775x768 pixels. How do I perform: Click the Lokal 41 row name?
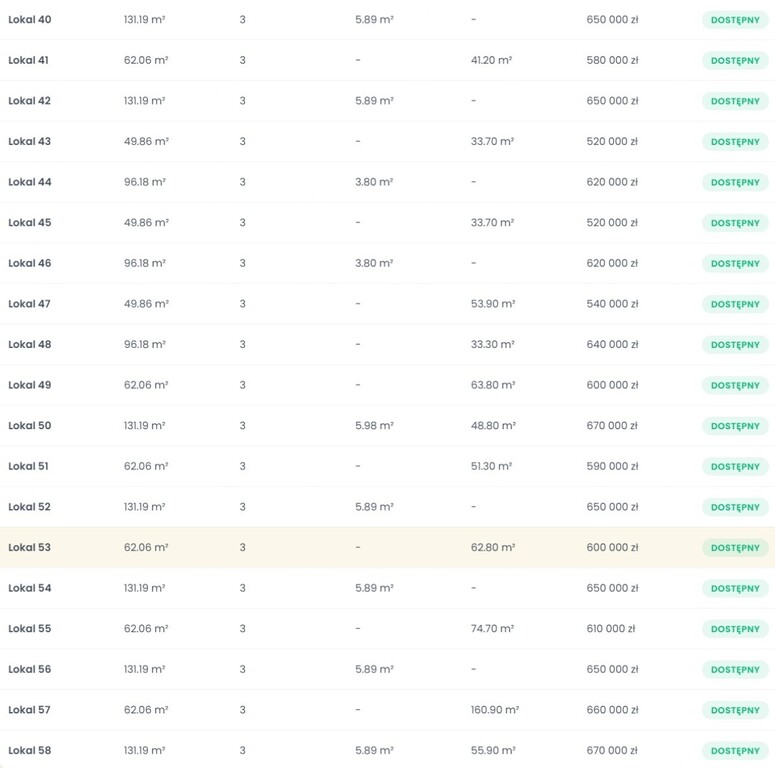(29, 60)
